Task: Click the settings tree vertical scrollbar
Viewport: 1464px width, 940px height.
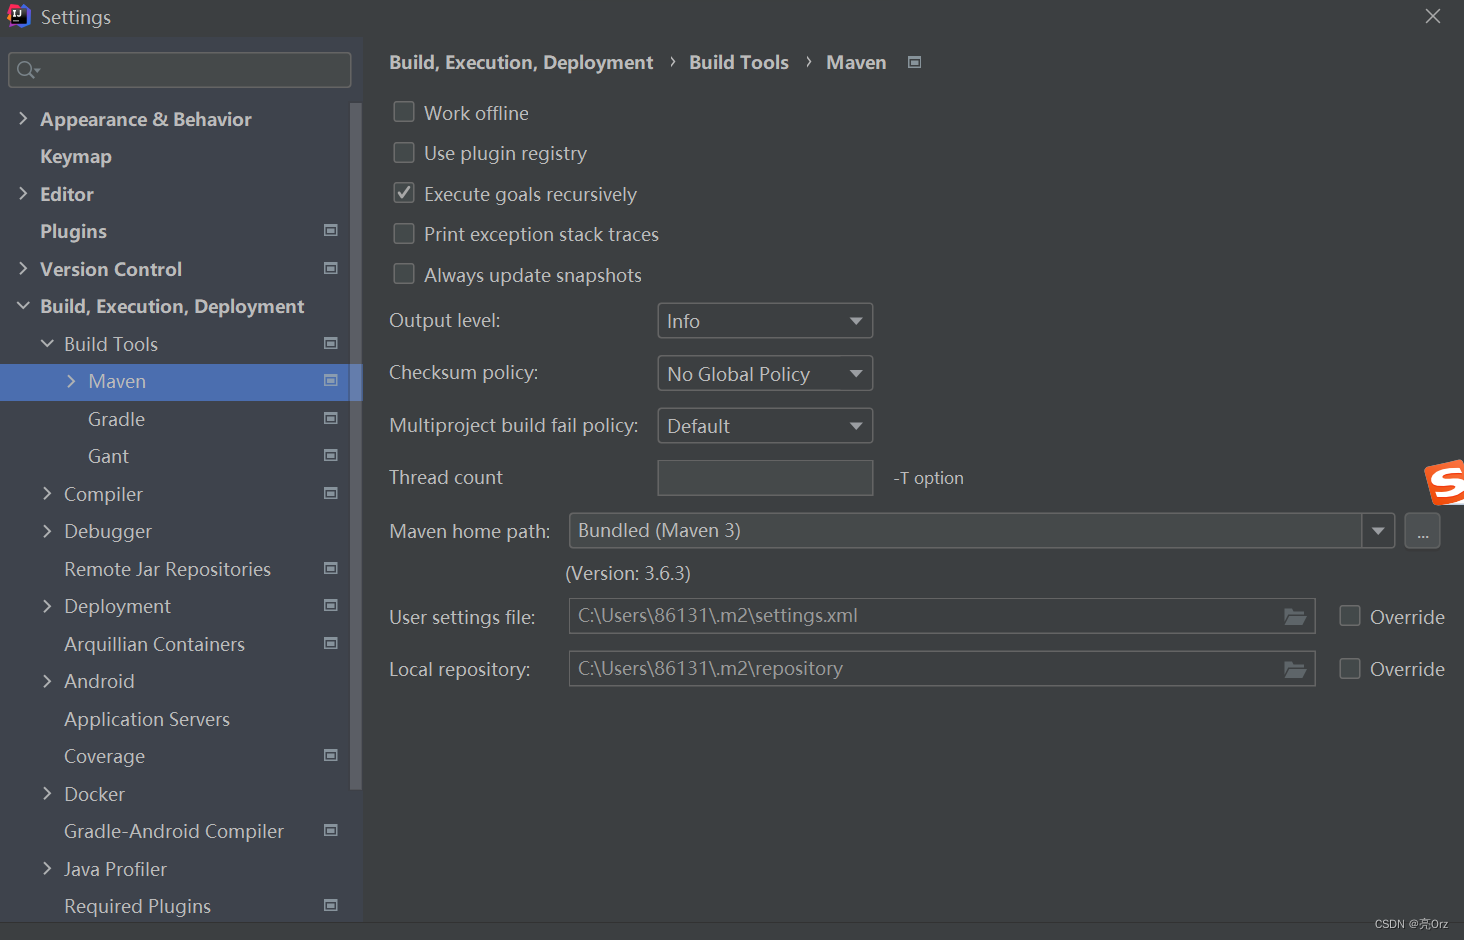Action: pyautogui.click(x=355, y=446)
